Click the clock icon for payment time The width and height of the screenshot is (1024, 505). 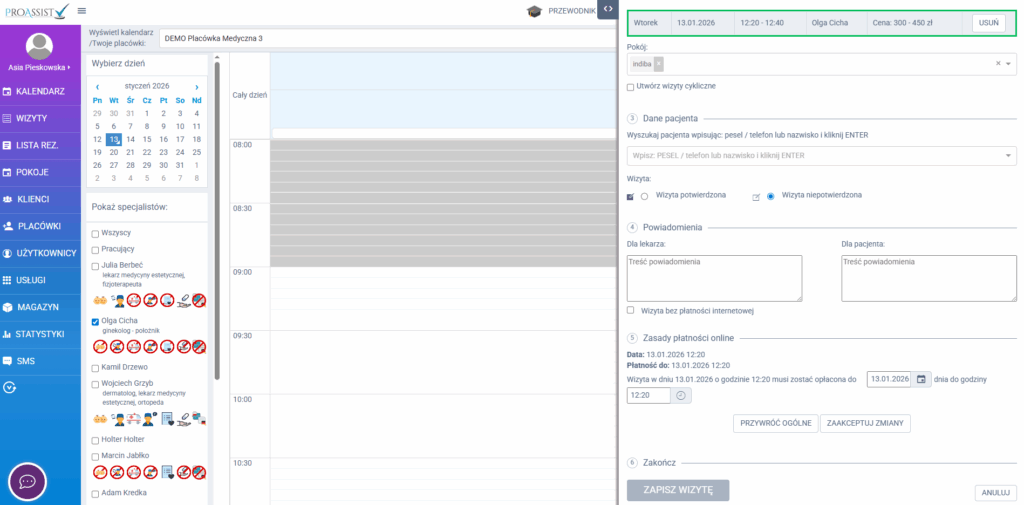click(x=682, y=396)
